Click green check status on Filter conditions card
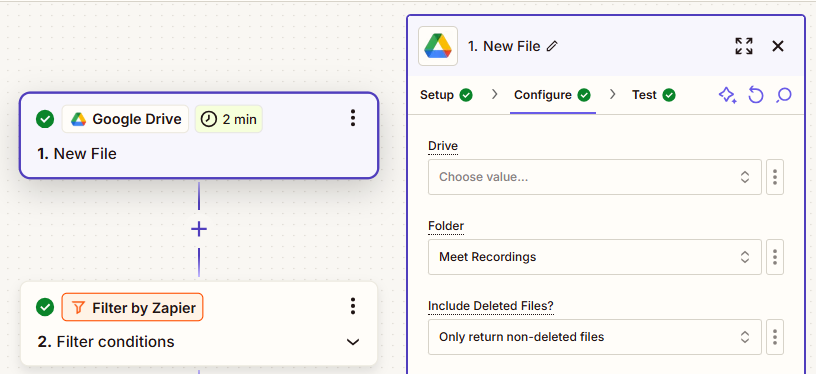This screenshot has width=816, height=374. pos(45,307)
